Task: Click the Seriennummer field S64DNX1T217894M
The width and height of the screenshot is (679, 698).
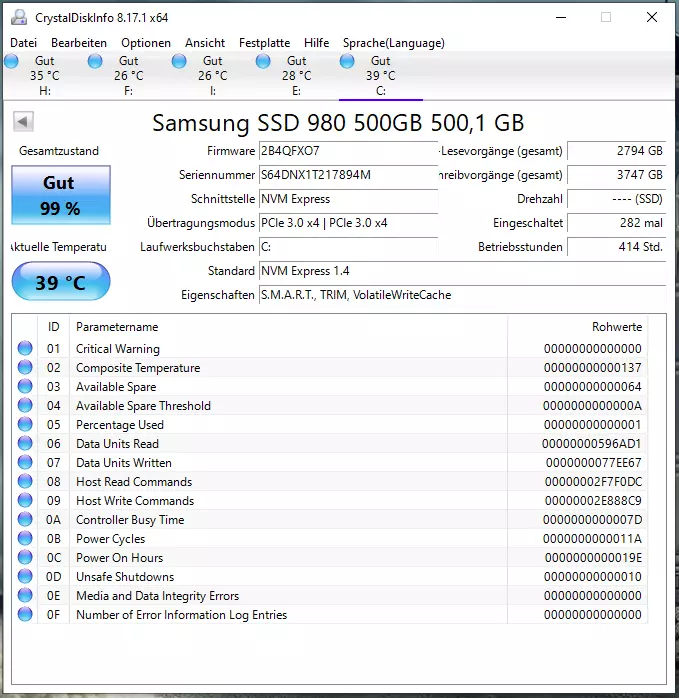Action: tap(348, 175)
